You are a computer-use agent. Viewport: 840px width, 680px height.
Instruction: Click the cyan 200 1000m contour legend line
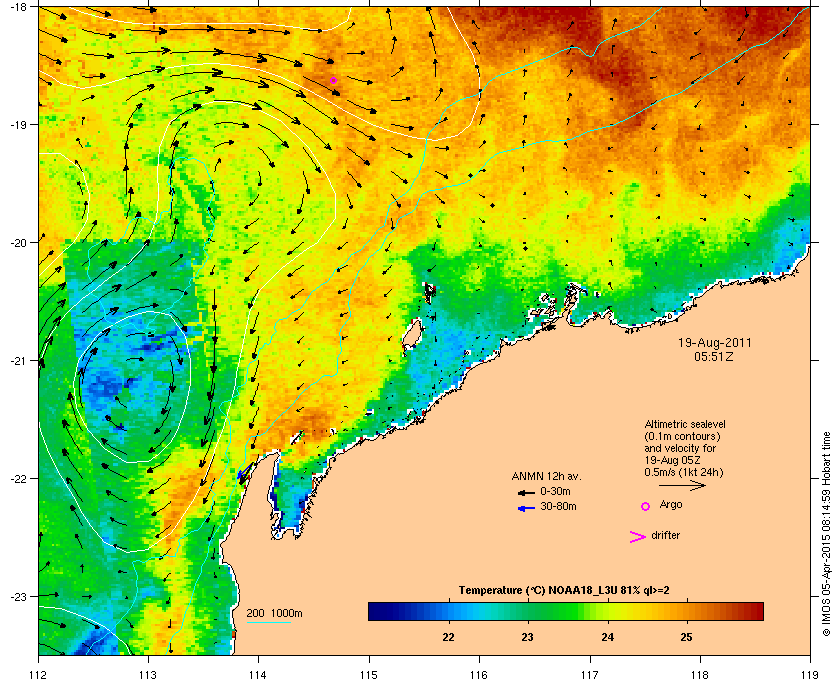(268, 622)
